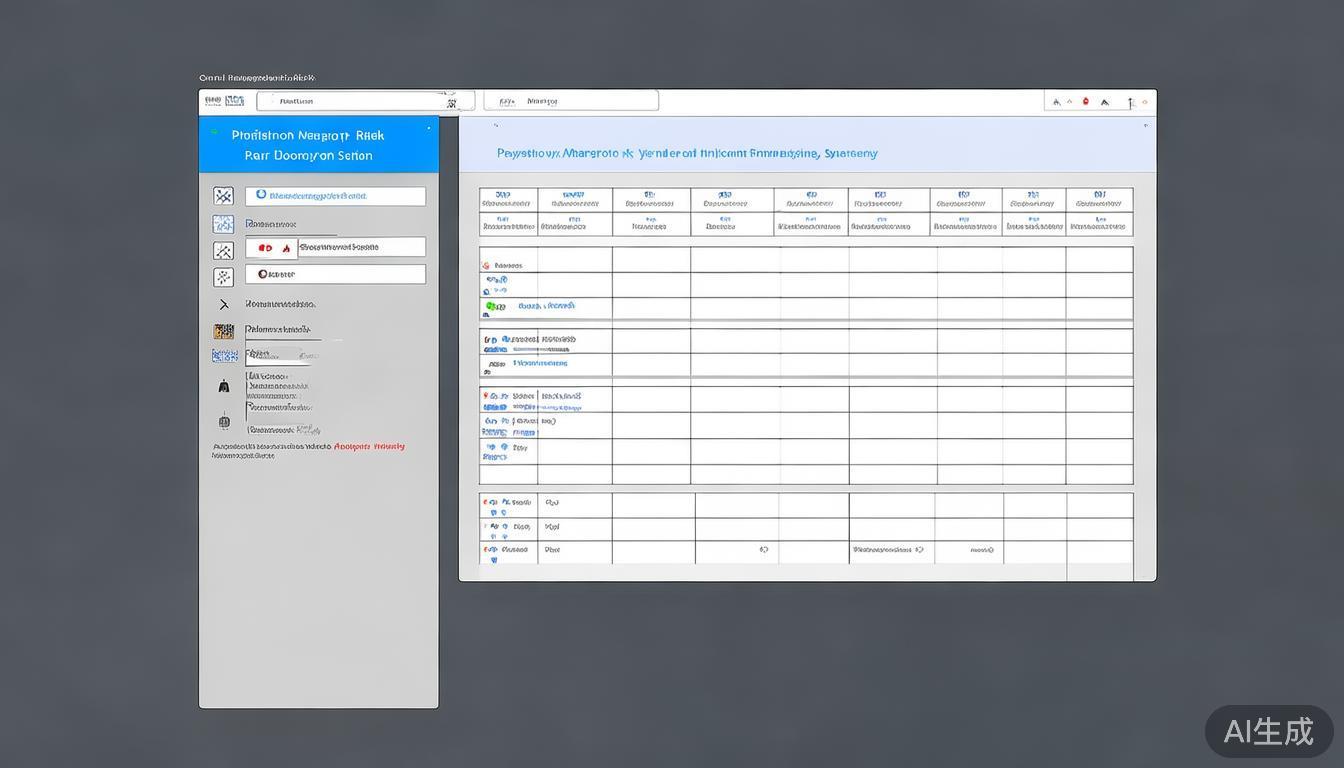Click the blue page title above the table
This screenshot has width=1344, height=768.
pyautogui.click(x=687, y=154)
